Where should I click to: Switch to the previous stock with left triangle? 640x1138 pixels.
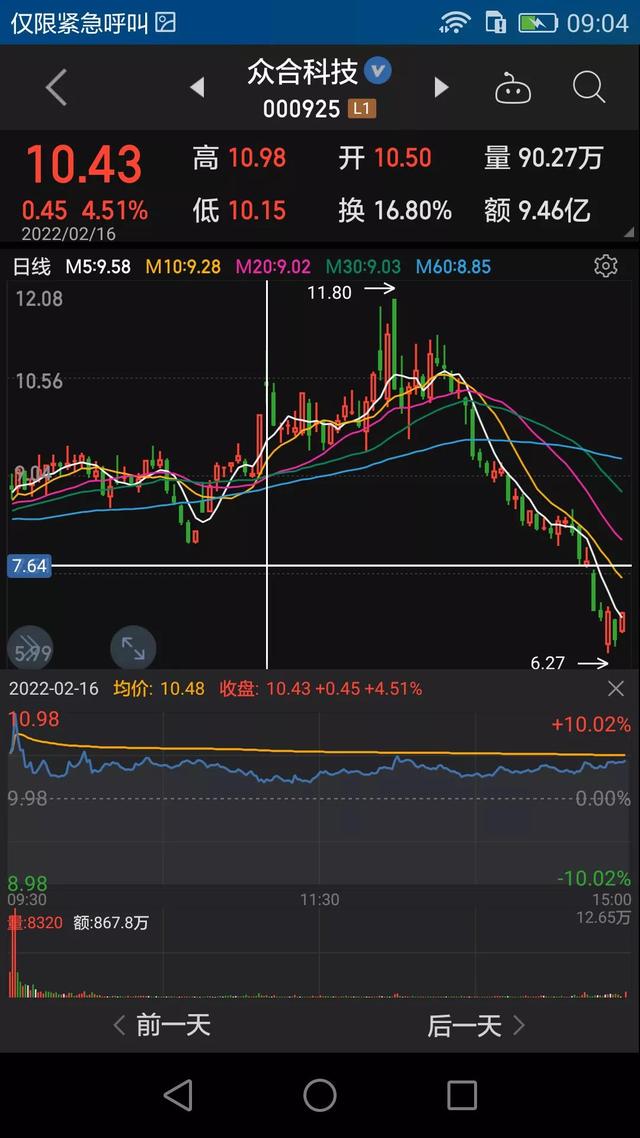click(197, 87)
